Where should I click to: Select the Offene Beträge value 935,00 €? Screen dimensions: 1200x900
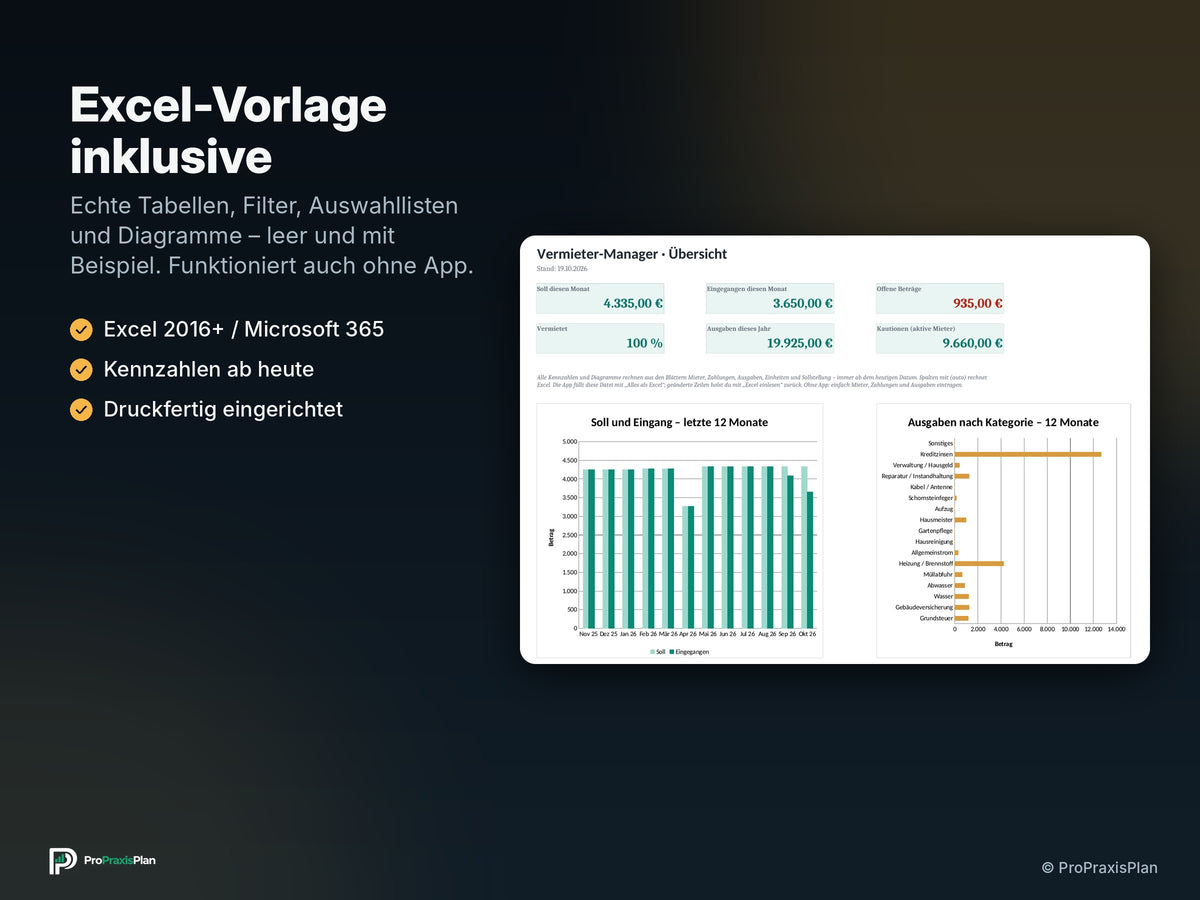tap(978, 303)
